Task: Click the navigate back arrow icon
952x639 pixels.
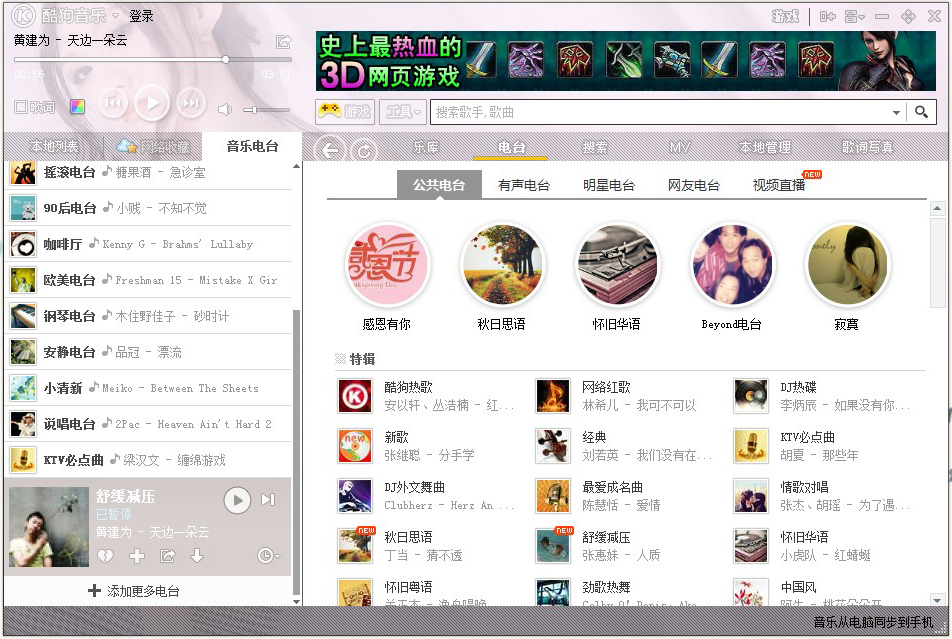Action: point(330,151)
